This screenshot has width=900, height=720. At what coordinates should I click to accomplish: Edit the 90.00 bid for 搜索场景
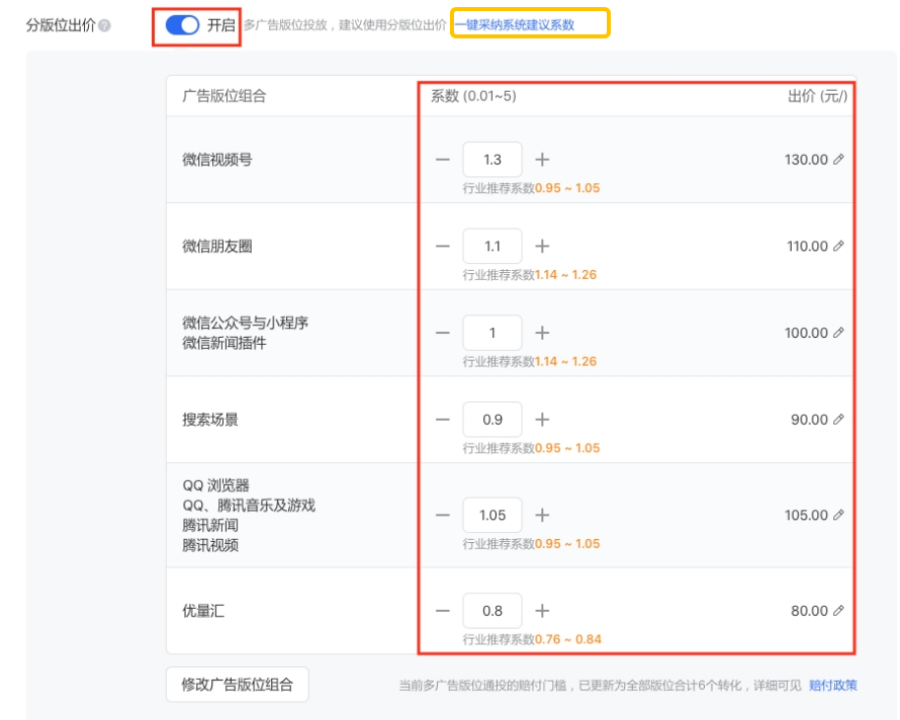pyautogui.click(x=839, y=420)
